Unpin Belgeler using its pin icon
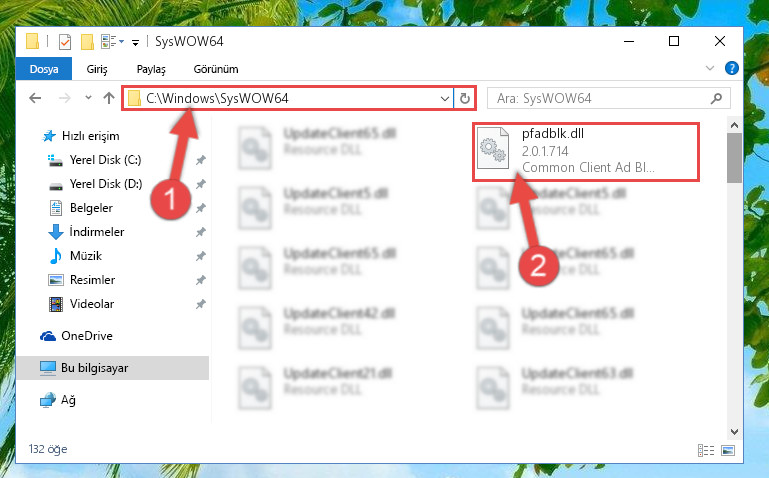 click(201, 208)
